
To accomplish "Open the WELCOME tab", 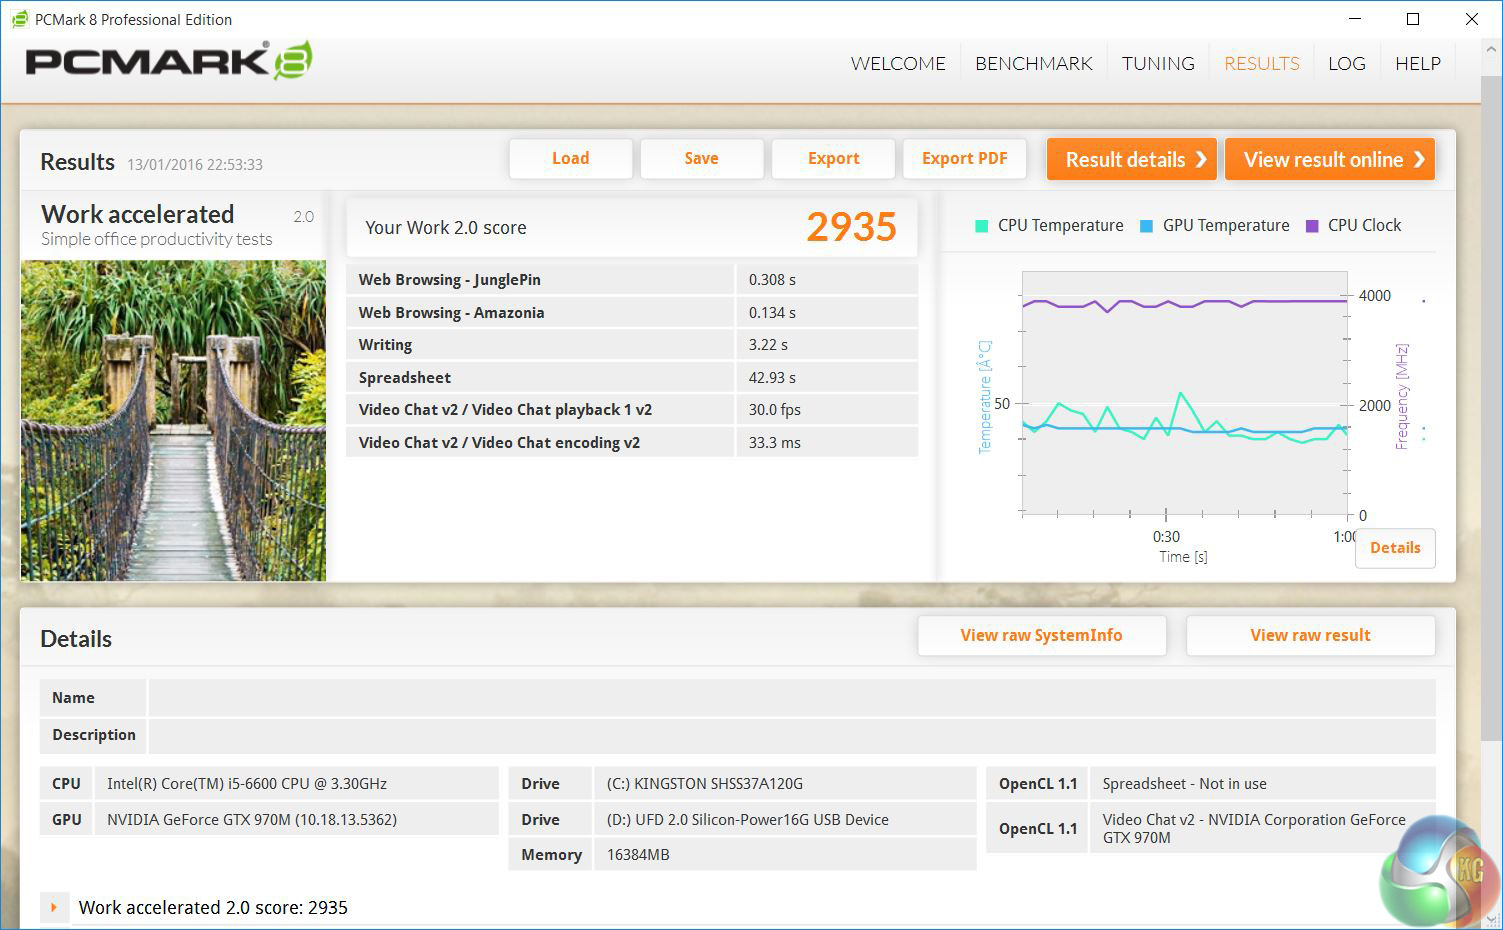I will tap(897, 63).
